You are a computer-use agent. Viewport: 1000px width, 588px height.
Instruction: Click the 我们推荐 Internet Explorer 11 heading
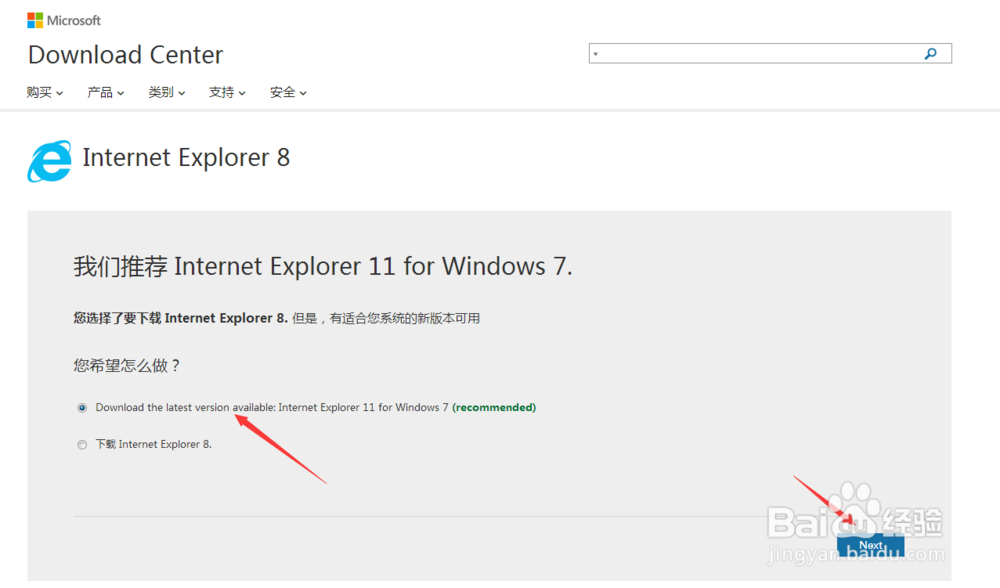pyautogui.click(x=323, y=266)
